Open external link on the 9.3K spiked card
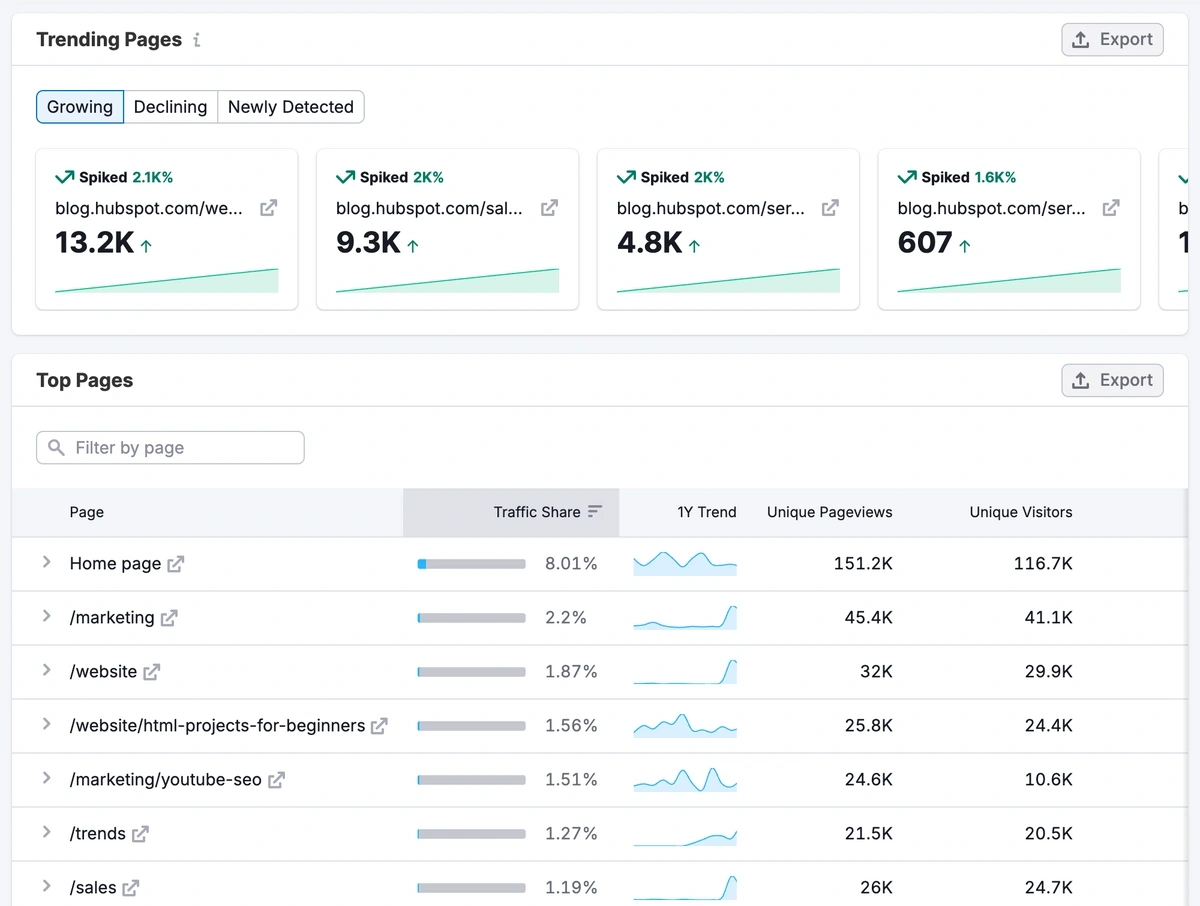1200x906 pixels. (548, 208)
